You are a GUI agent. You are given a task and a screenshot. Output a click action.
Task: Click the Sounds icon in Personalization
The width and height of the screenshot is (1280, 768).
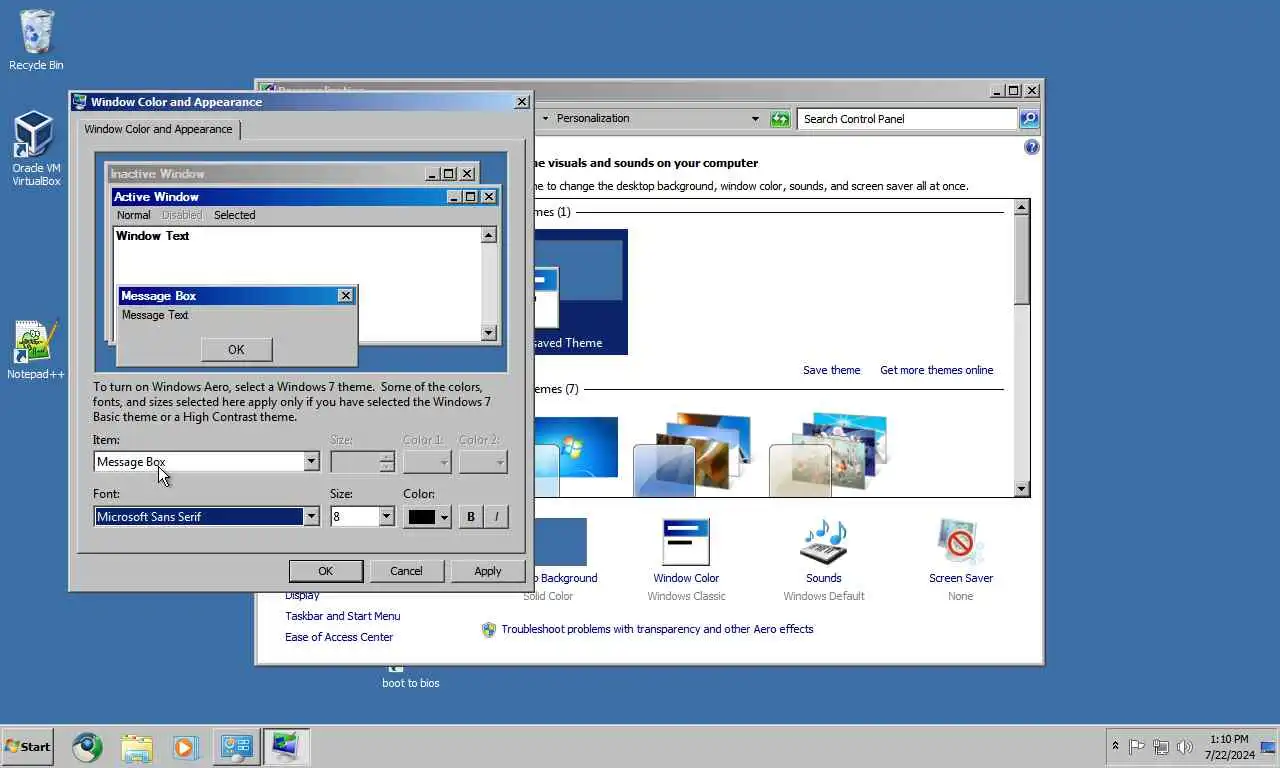click(824, 542)
